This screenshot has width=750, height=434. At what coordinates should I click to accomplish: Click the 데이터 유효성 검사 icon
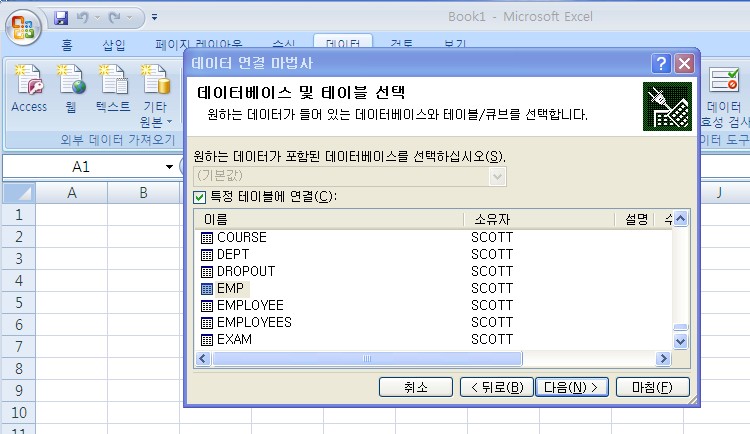click(725, 80)
